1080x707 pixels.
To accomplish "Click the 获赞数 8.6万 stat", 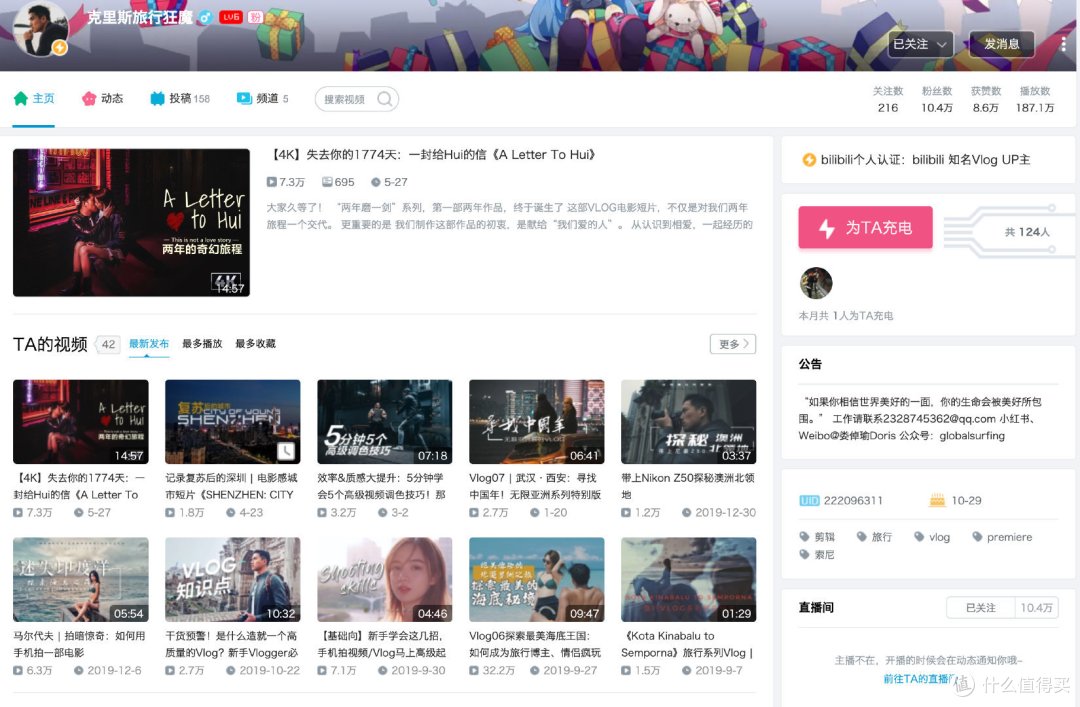I will tap(986, 99).
